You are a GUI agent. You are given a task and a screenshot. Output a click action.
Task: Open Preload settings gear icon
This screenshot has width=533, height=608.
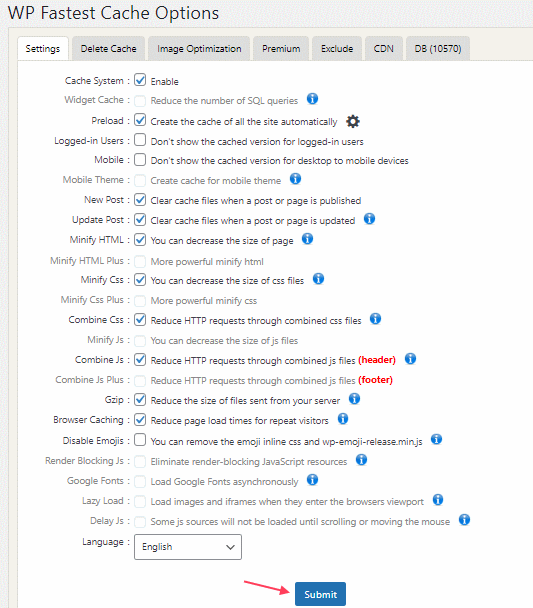[352, 121]
